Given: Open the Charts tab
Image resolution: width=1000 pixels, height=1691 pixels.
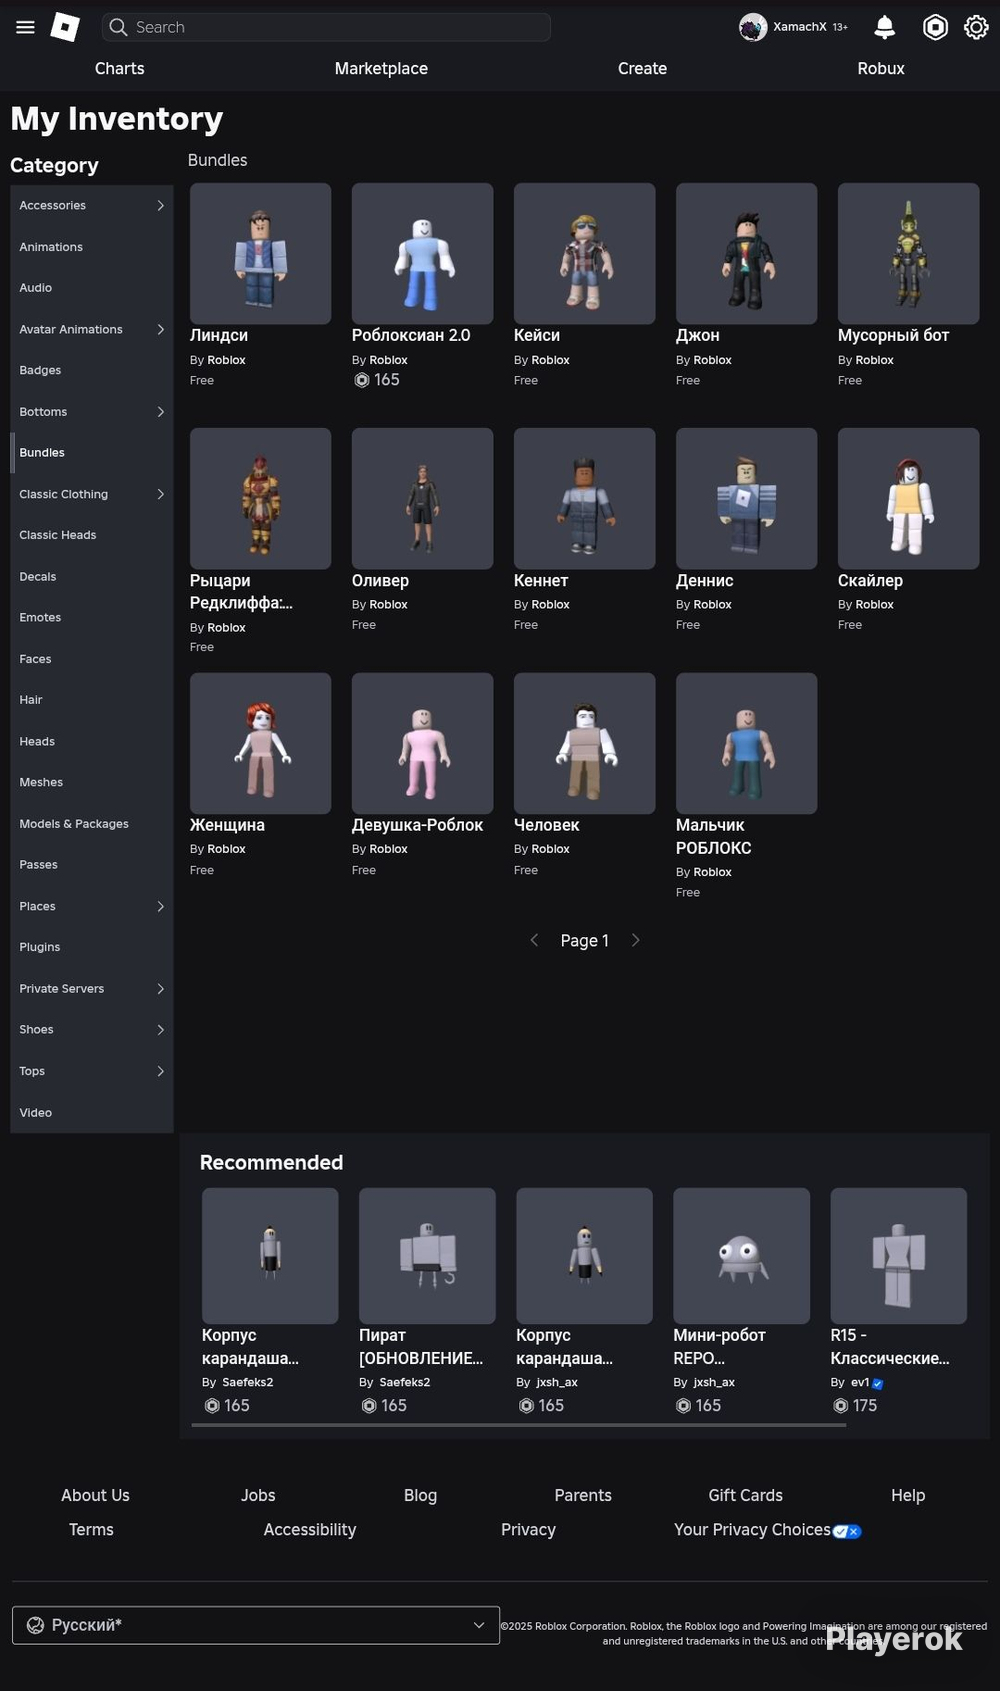Looking at the screenshot, I should coord(119,68).
